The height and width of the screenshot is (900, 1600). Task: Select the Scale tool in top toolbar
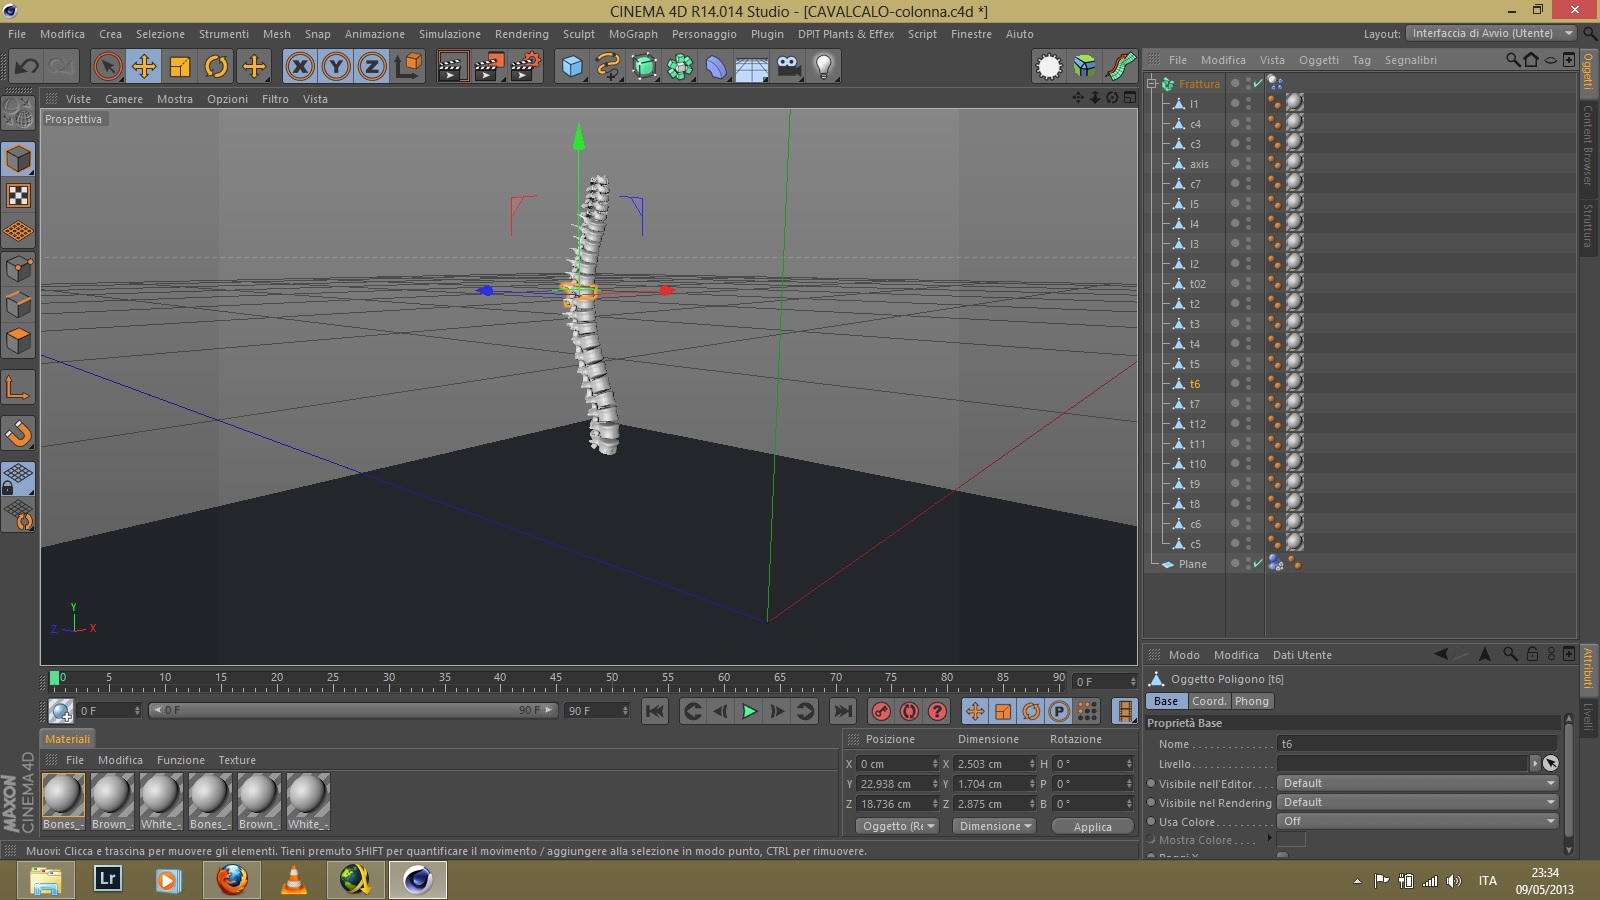[x=180, y=67]
